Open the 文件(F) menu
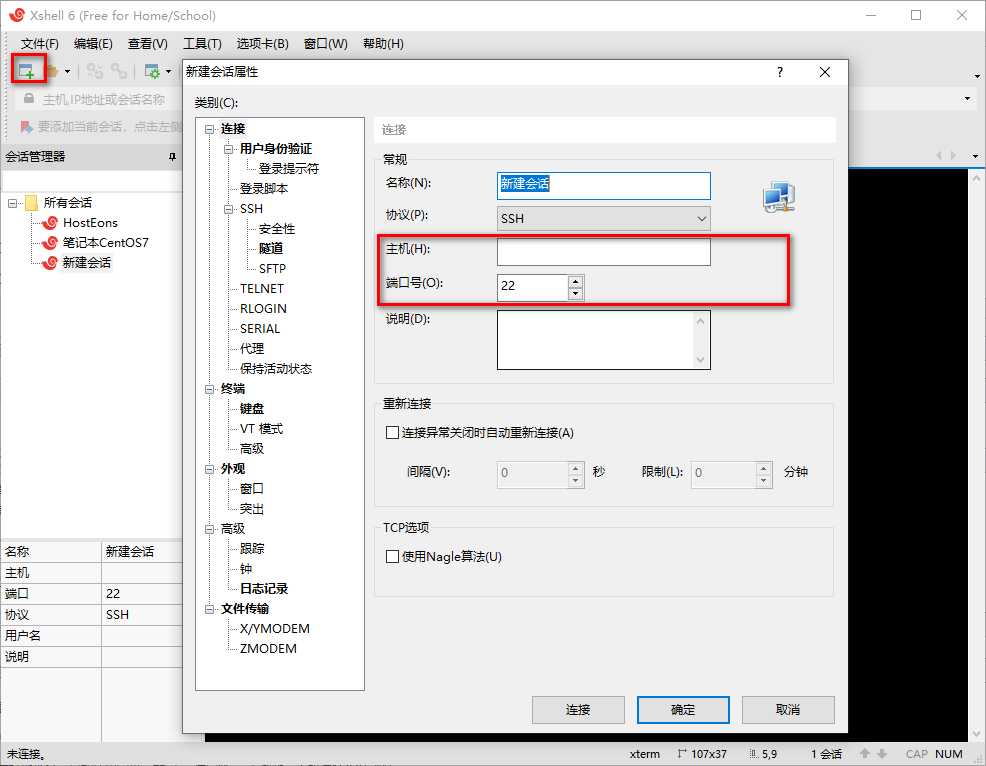Viewport: 986px width, 766px height. (40, 43)
